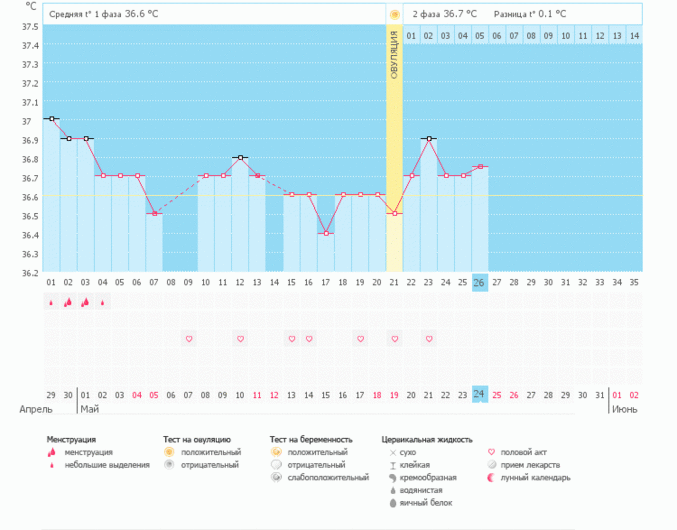The width and height of the screenshot is (677, 530).
Task: Click the половой акт heart legend icon
Action: pyautogui.click(x=490, y=452)
